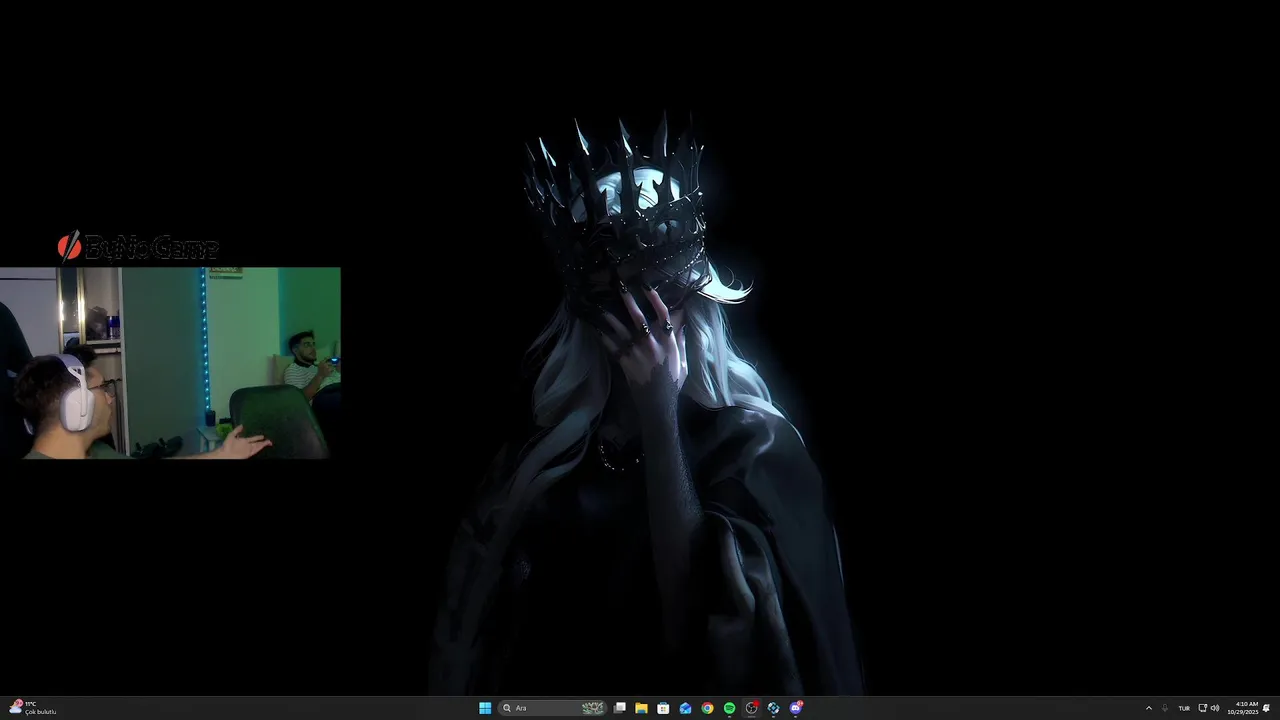Viewport: 1280px width, 720px height.
Task: Click the search highlight image in search box
Action: tap(593, 708)
